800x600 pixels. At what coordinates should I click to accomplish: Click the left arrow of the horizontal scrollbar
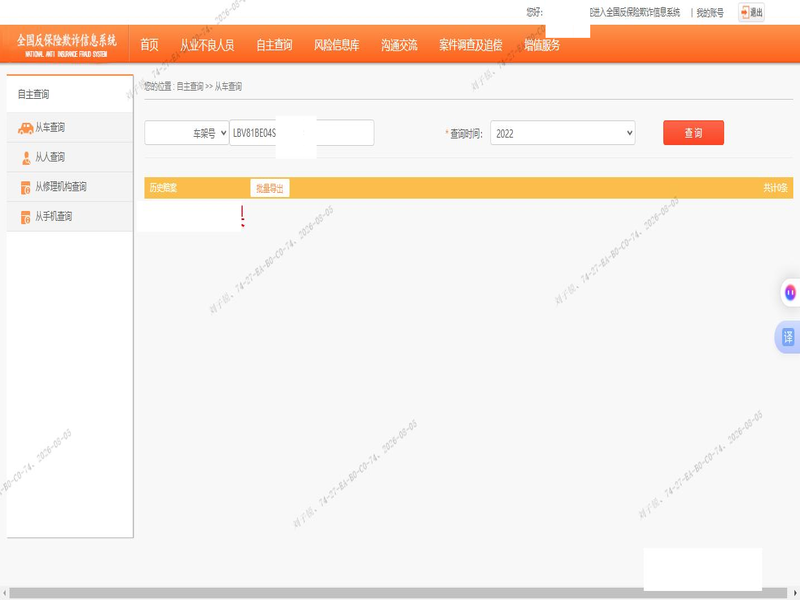(4, 593)
